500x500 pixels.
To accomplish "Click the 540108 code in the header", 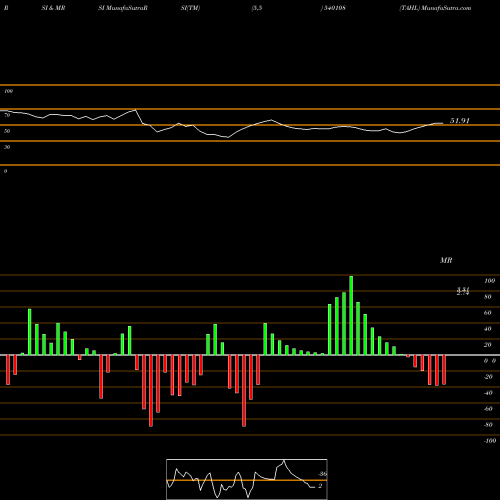I will click(x=334, y=8).
